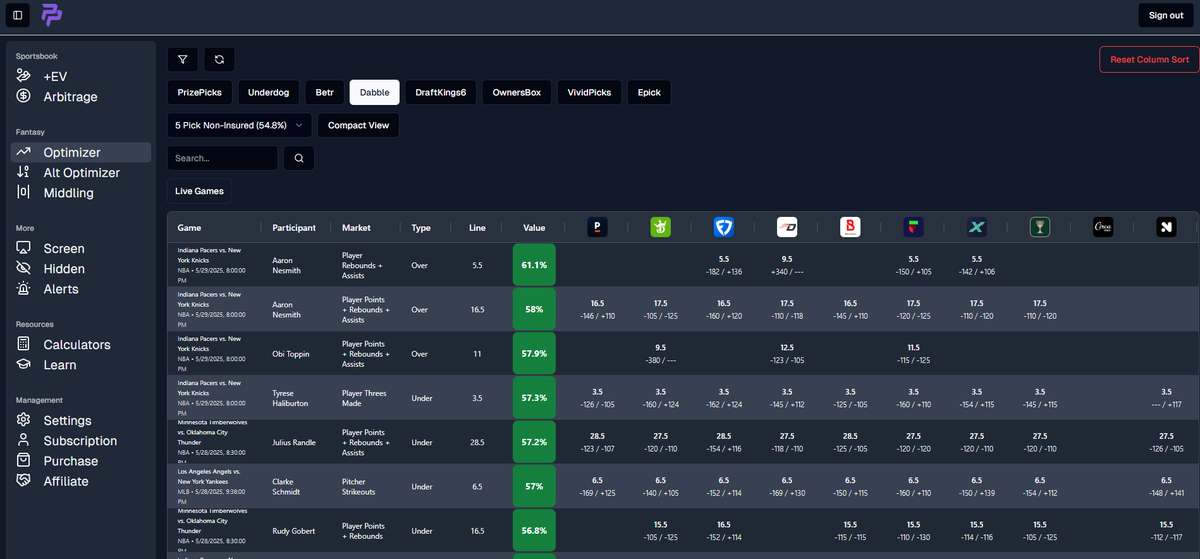Focus the Search input field
Viewport: 1200px width, 559px height.
(223, 158)
